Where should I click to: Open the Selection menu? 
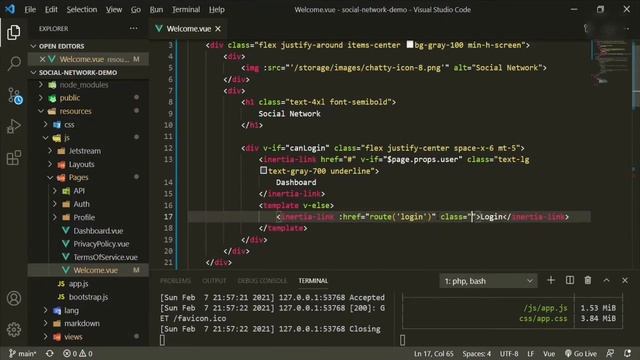82,9
